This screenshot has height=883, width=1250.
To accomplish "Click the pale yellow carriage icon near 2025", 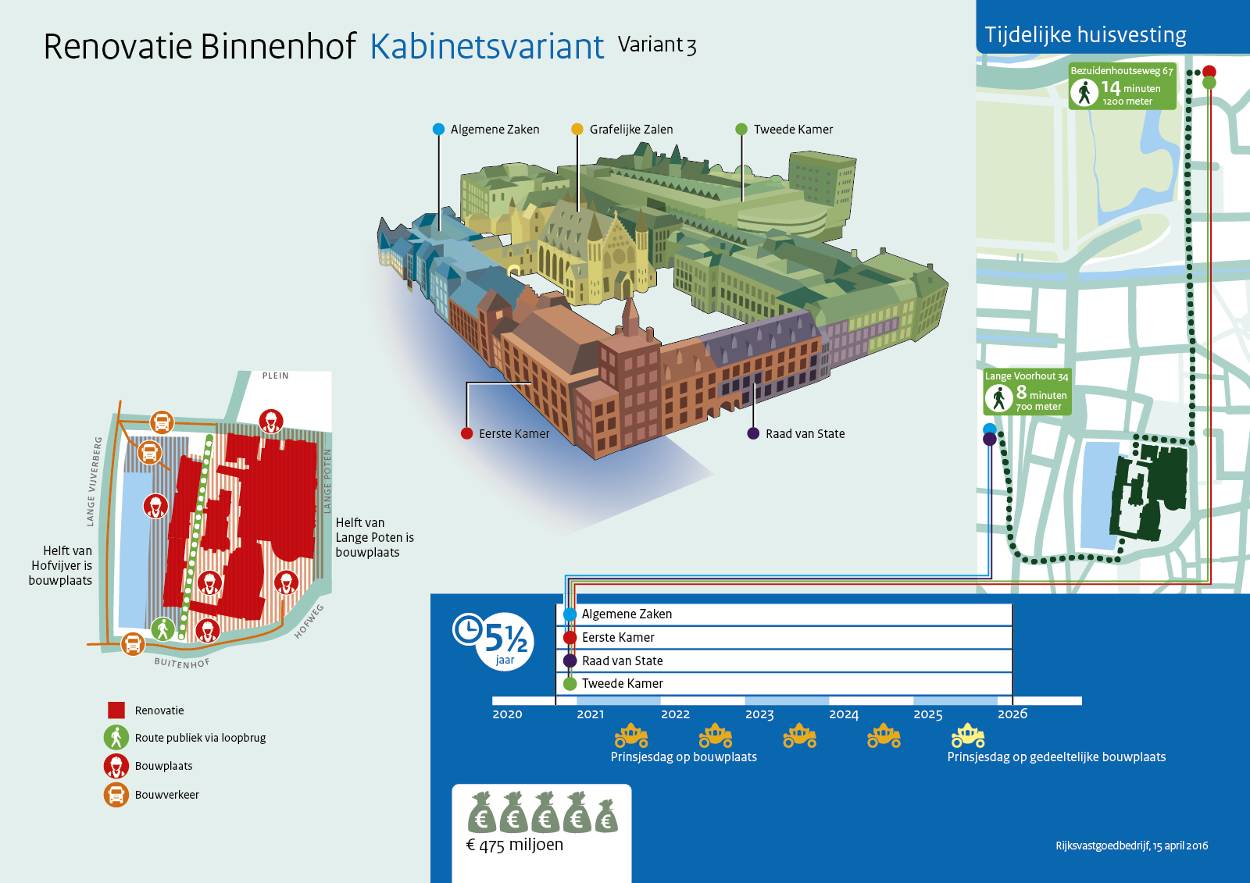I will [x=967, y=736].
